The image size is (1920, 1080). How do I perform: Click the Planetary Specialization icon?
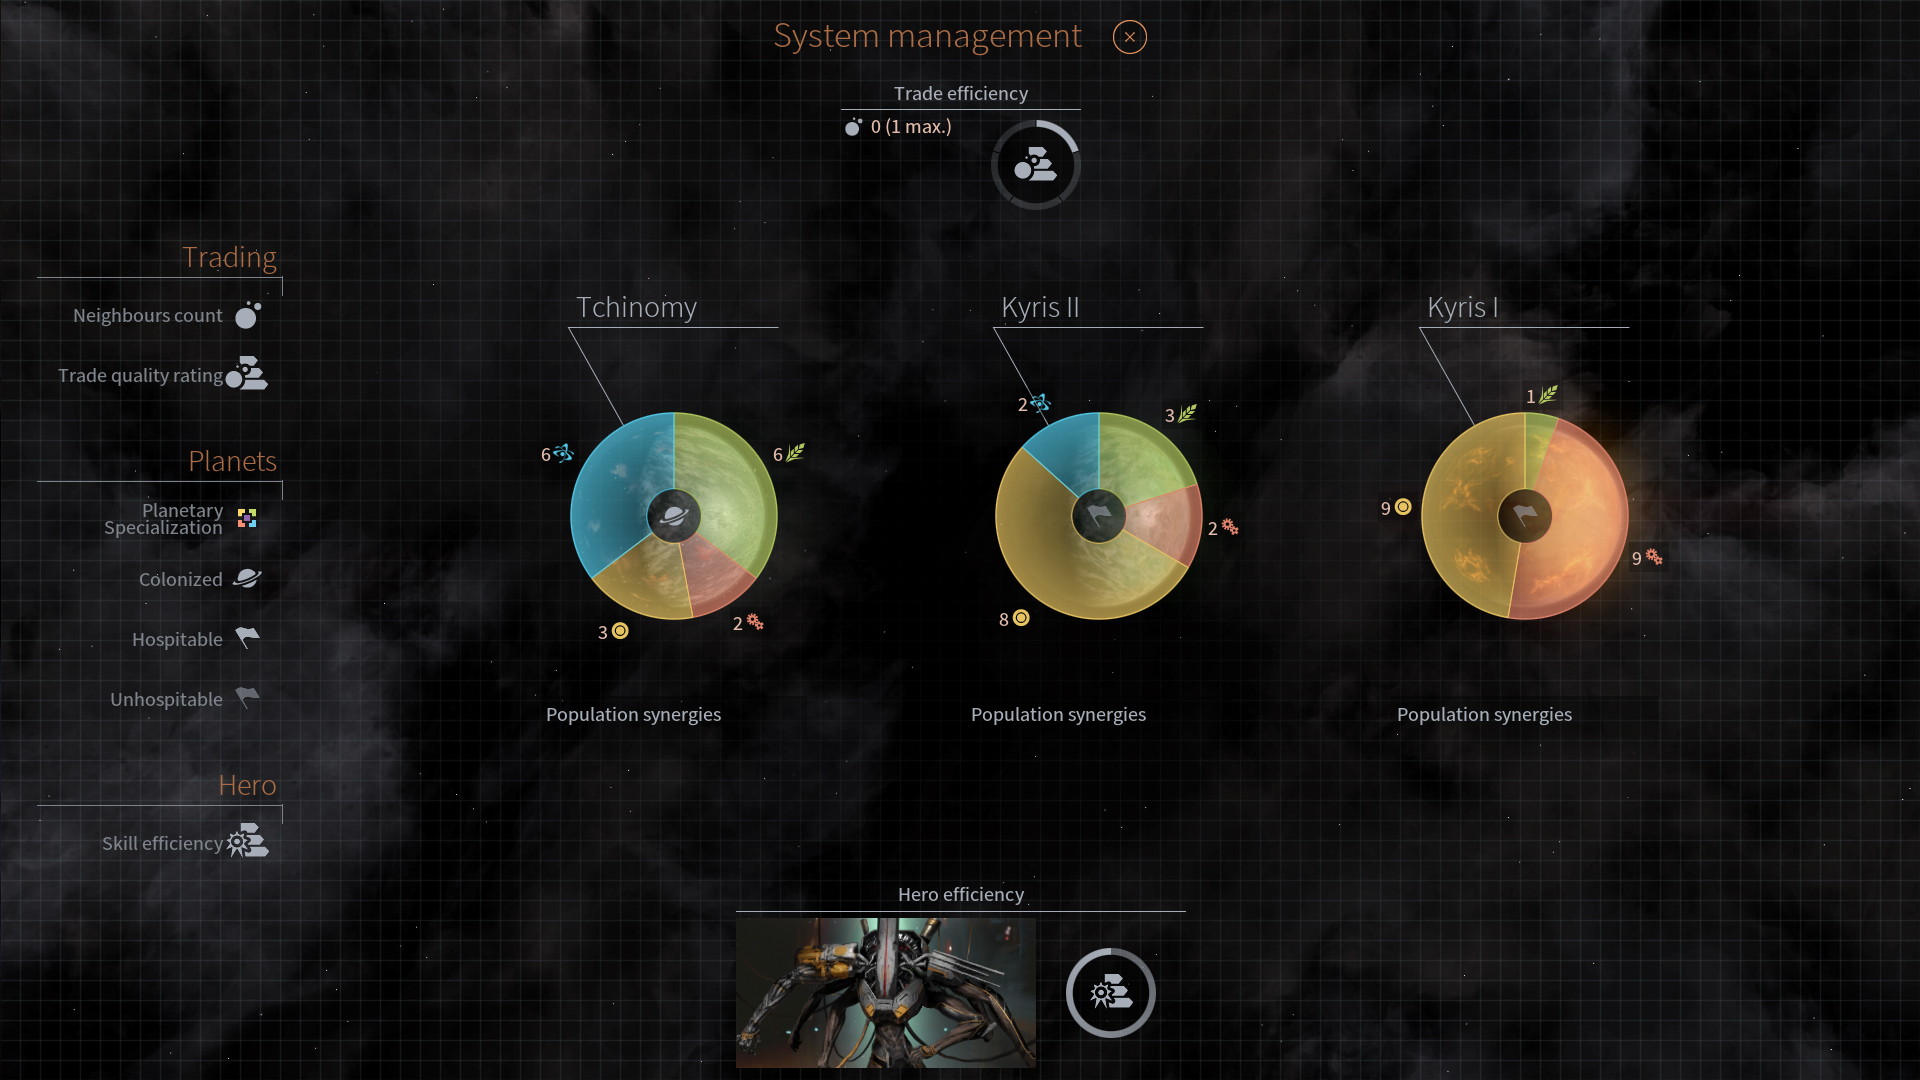coord(247,517)
